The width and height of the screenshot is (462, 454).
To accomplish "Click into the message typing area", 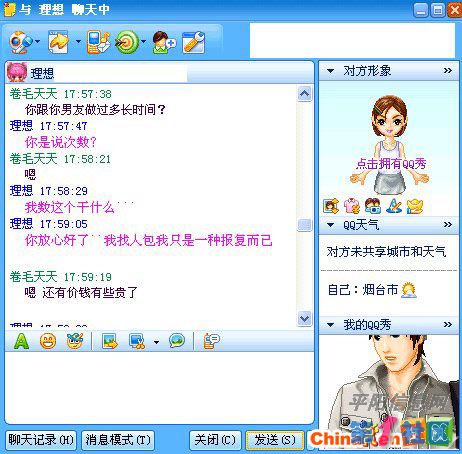I will (159, 387).
